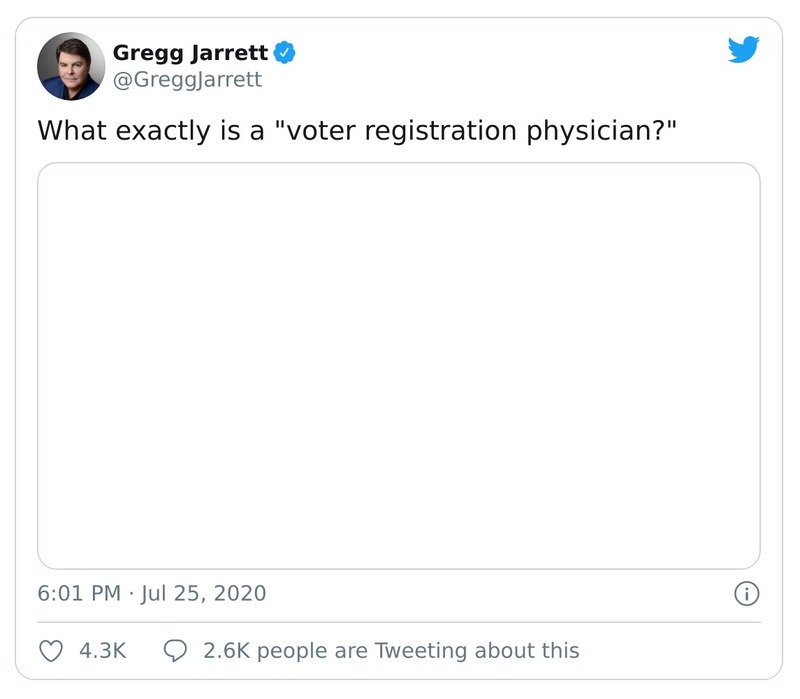Click the 2.6K tweet count
This screenshot has height=699, width=800.
click(x=224, y=649)
